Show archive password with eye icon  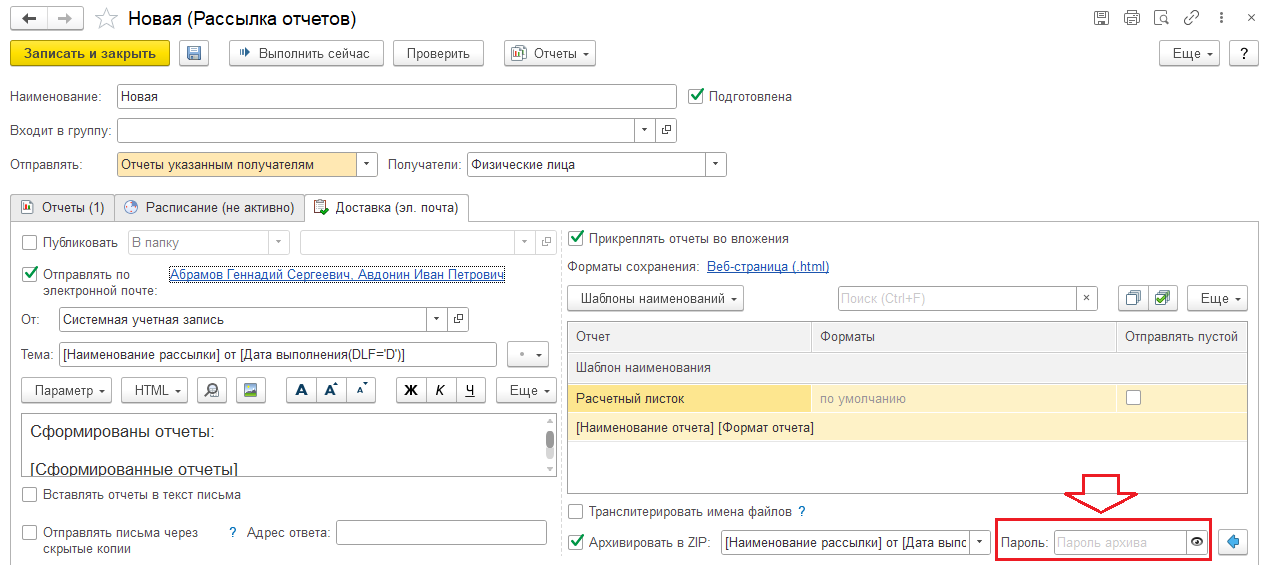click(1196, 542)
